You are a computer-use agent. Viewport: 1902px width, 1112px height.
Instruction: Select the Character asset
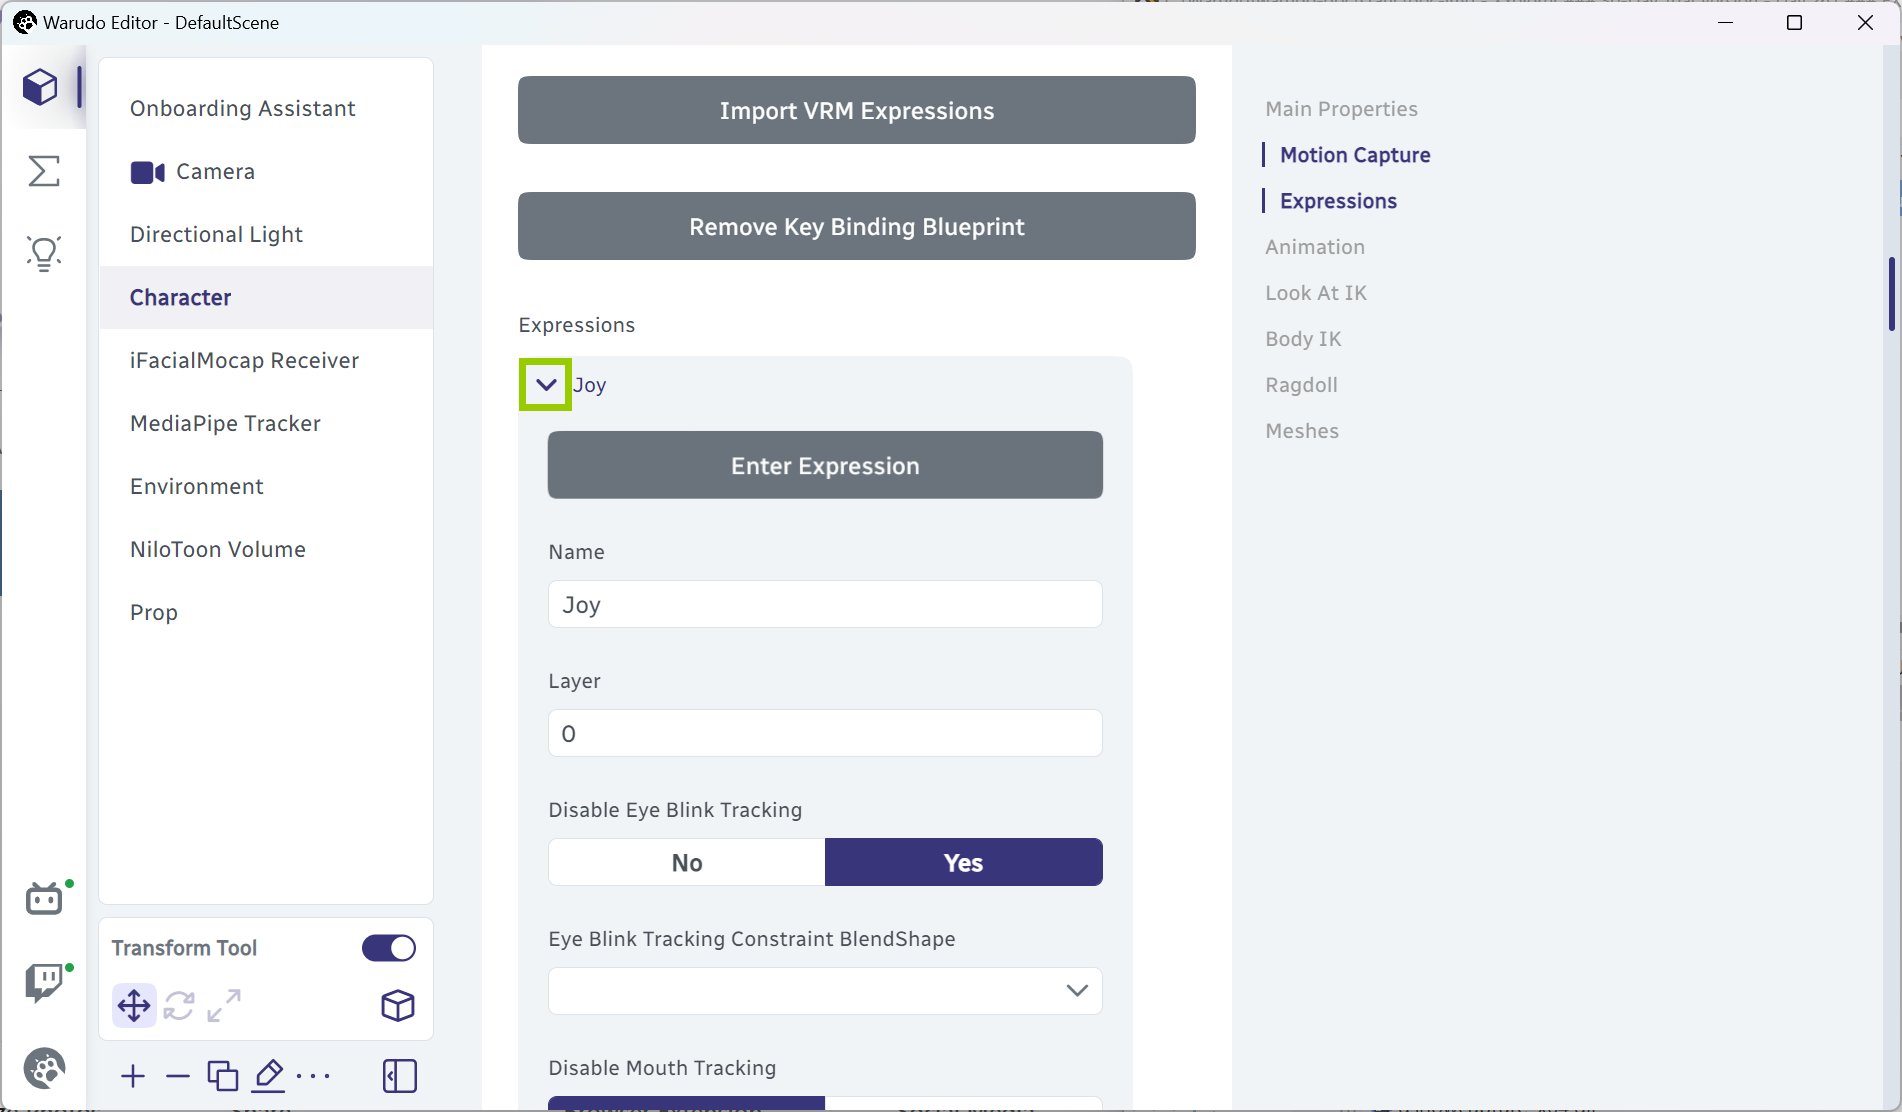pyautogui.click(x=266, y=297)
